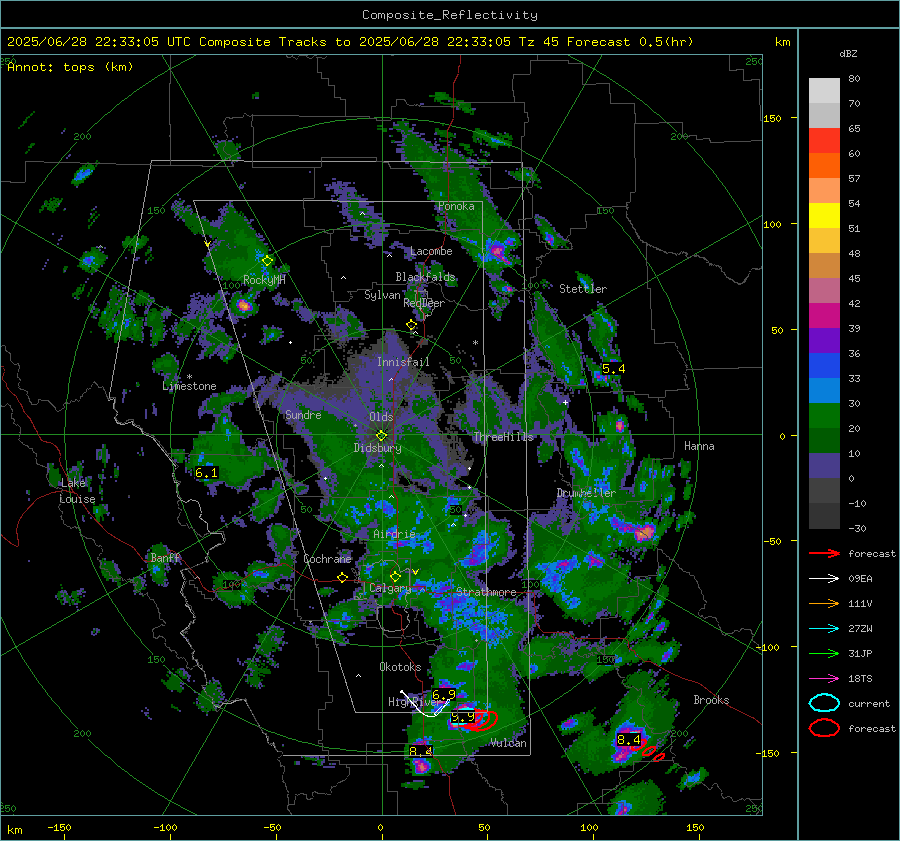Click the Composite_Reflectivity title
This screenshot has height=841, width=900.
pos(449,15)
